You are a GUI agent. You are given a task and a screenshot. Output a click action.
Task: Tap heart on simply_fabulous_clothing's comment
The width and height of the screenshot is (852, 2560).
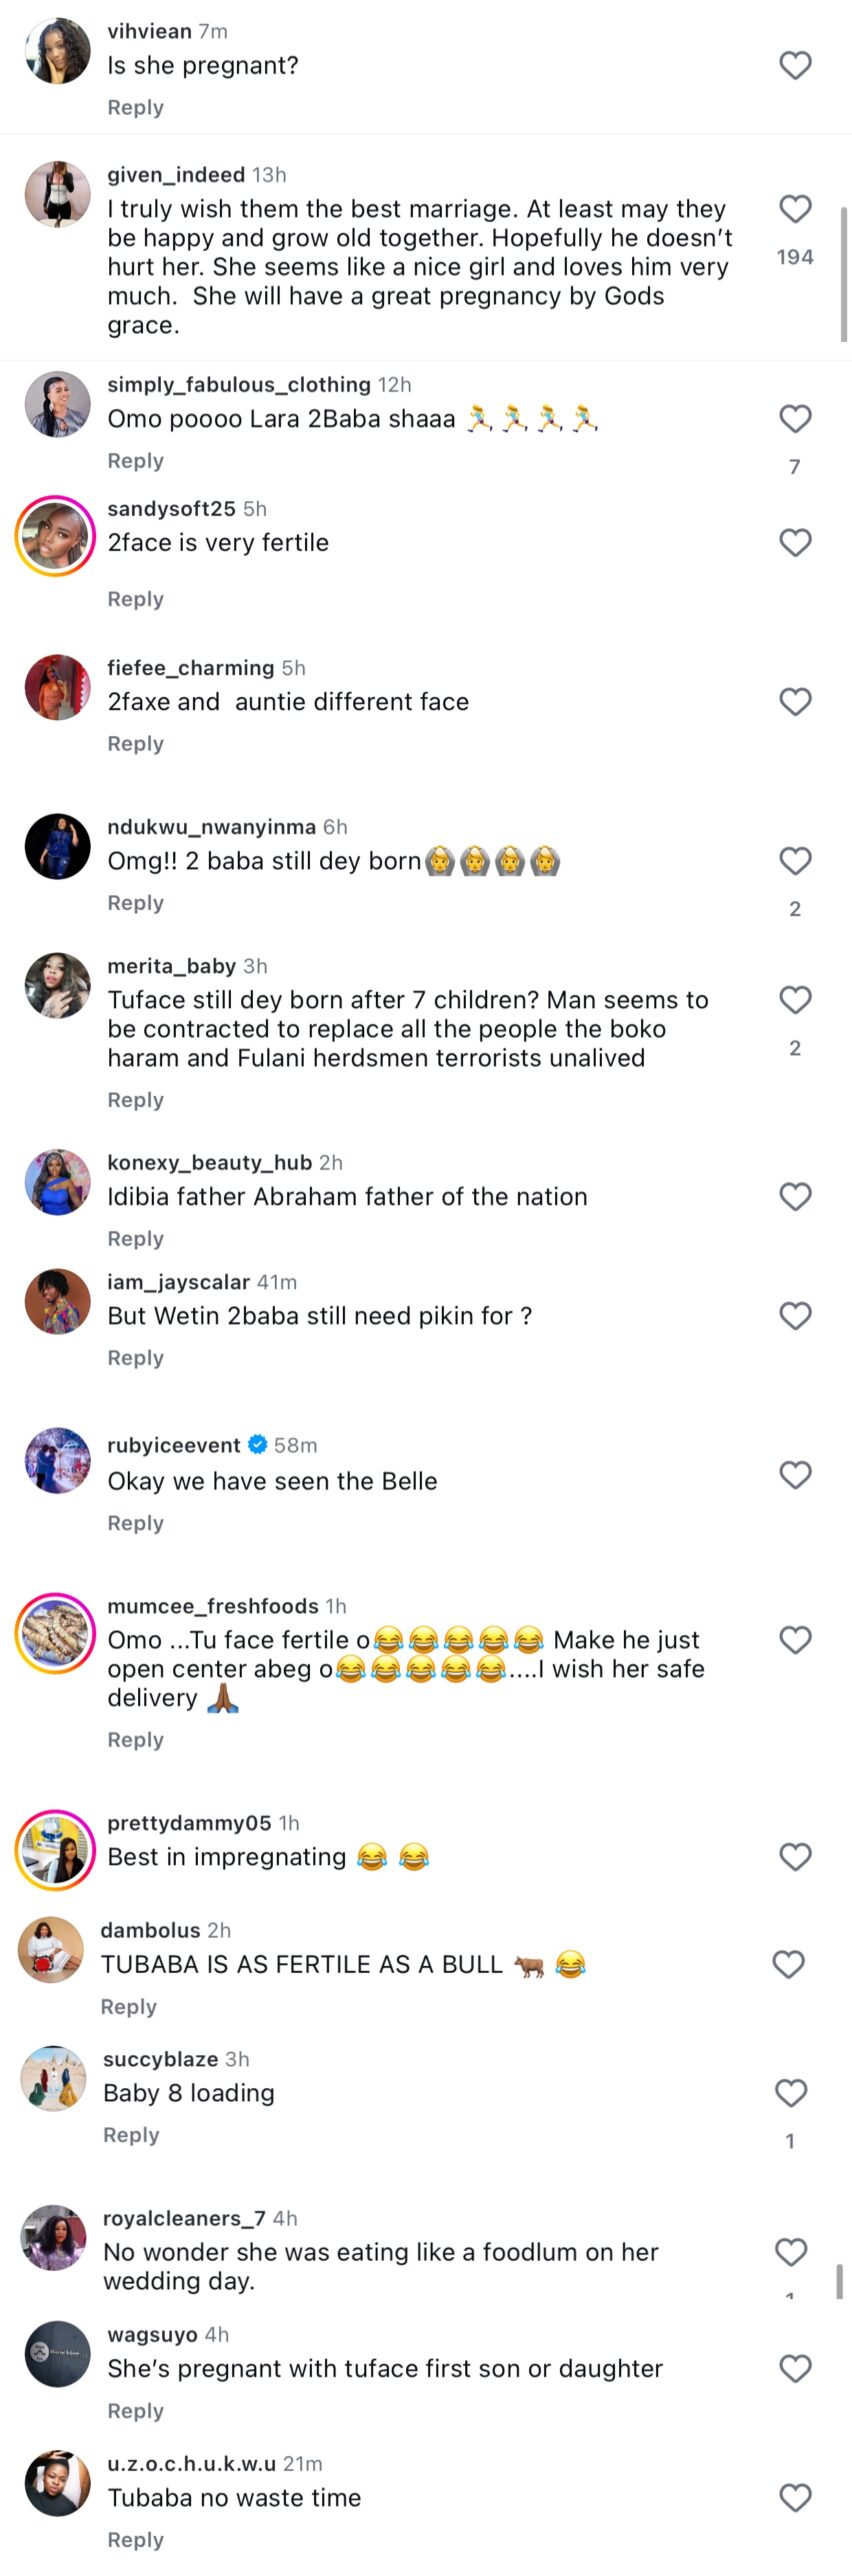[x=795, y=419]
